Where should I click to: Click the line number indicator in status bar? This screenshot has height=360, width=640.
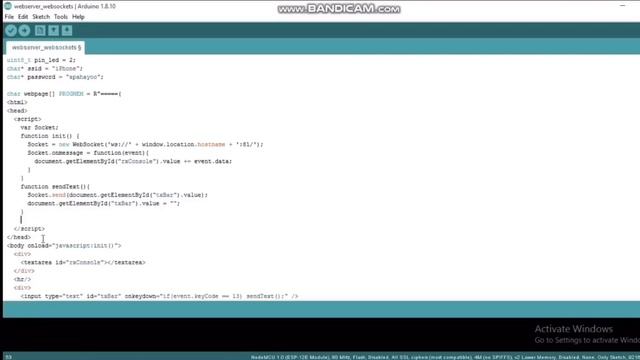9,357
